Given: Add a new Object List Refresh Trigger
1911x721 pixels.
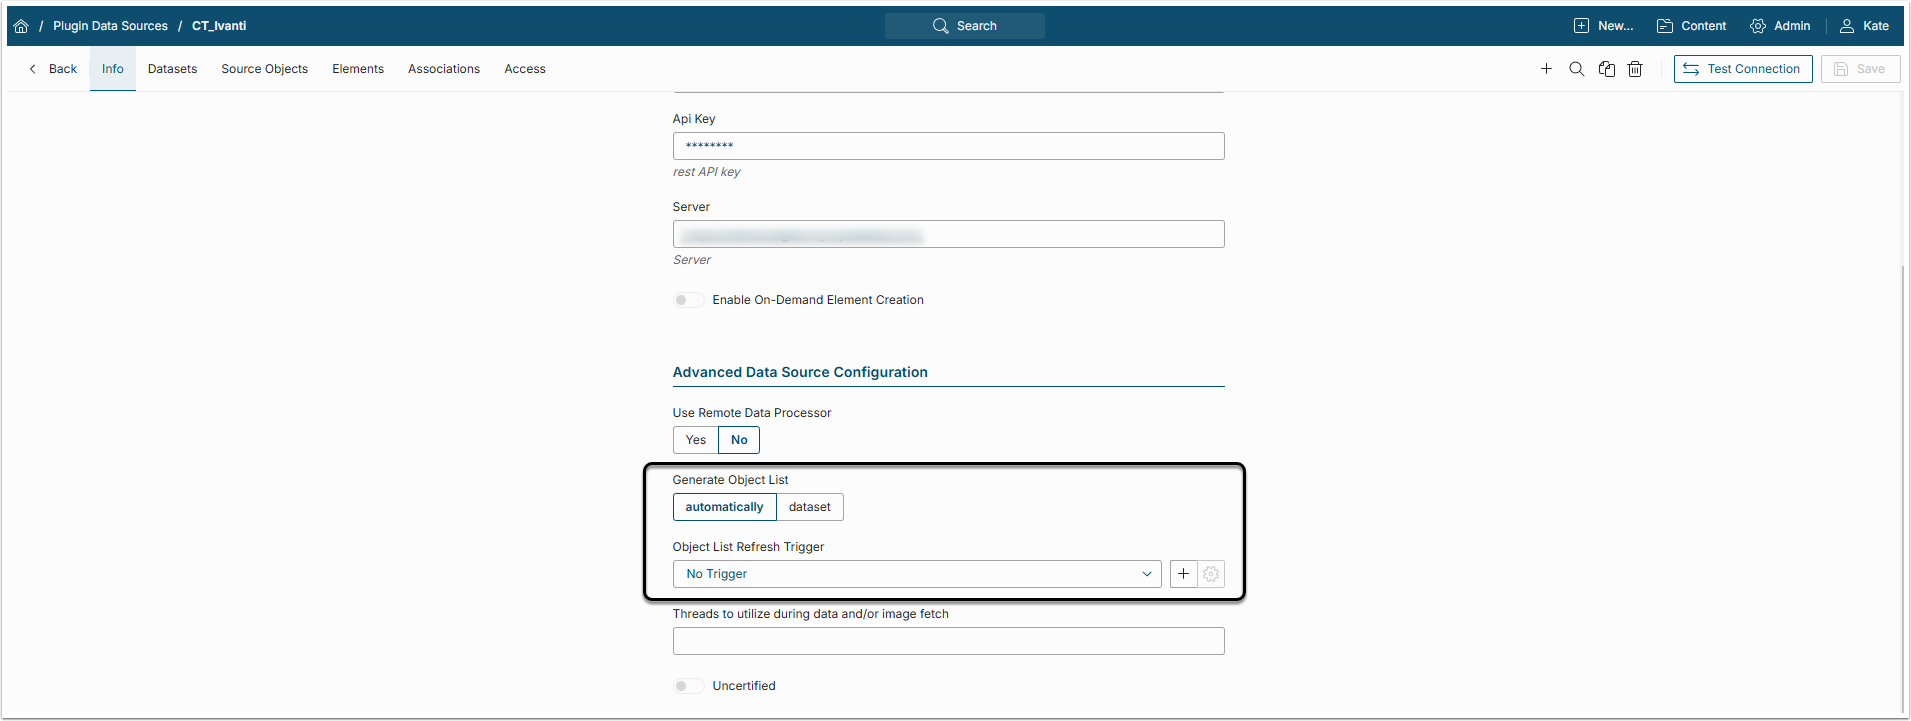Looking at the screenshot, I should point(1183,574).
